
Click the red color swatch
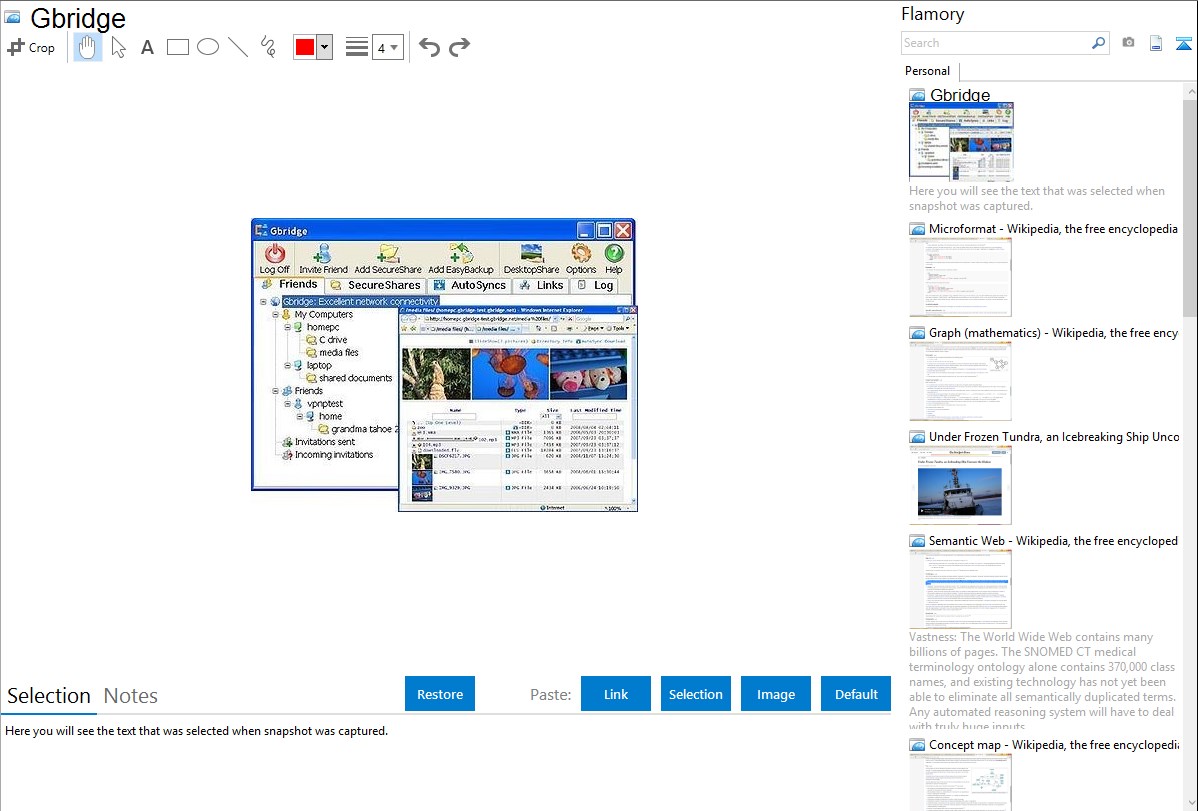(x=305, y=47)
